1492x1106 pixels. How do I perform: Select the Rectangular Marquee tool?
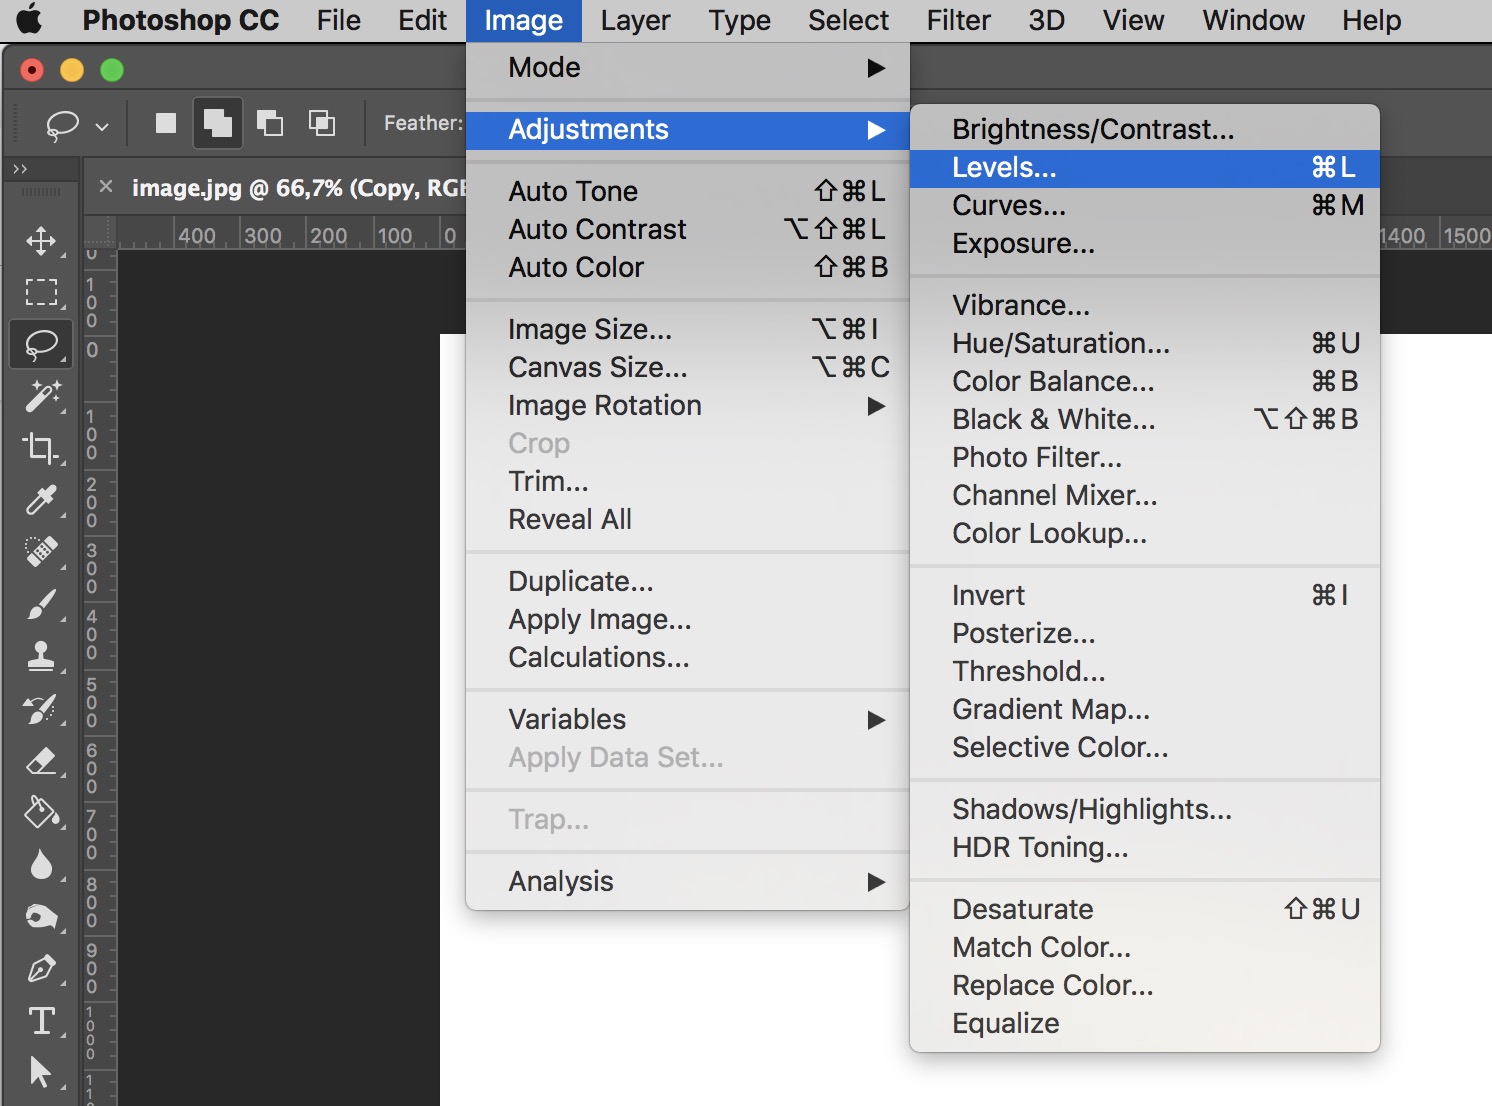pyautogui.click(x=41, y=292)
